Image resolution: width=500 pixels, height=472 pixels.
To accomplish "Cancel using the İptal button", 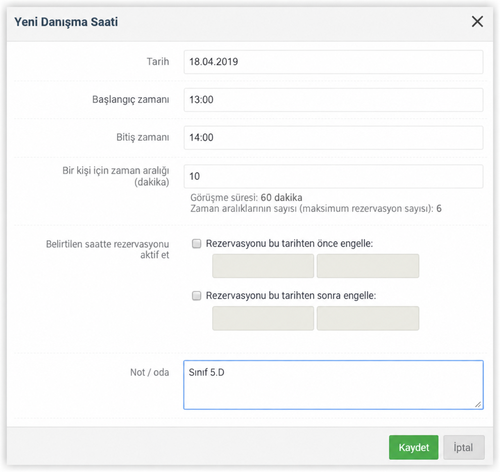I will tap(464, 447).
